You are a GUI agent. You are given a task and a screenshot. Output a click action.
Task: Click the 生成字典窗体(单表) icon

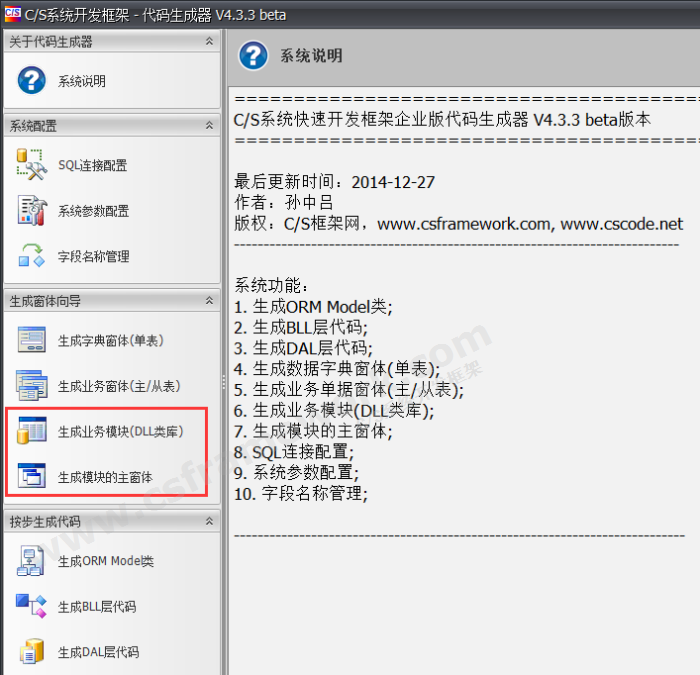coord(32,341)
